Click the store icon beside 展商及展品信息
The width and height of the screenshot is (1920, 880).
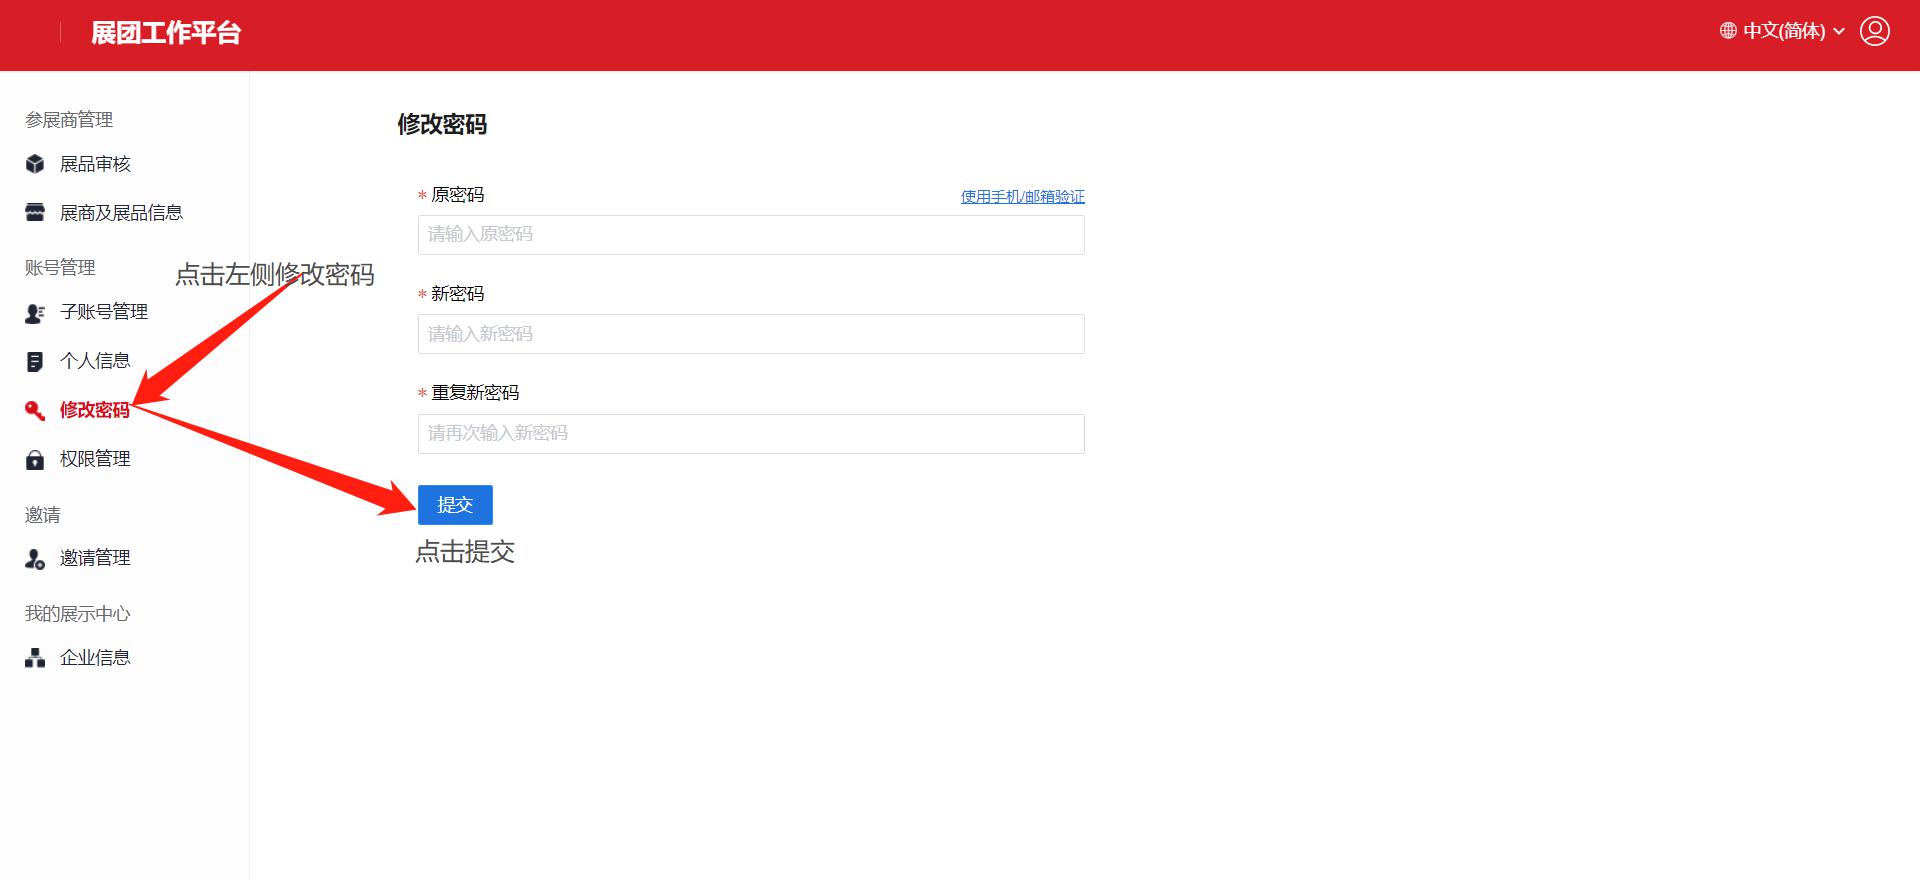pos(35,213)
